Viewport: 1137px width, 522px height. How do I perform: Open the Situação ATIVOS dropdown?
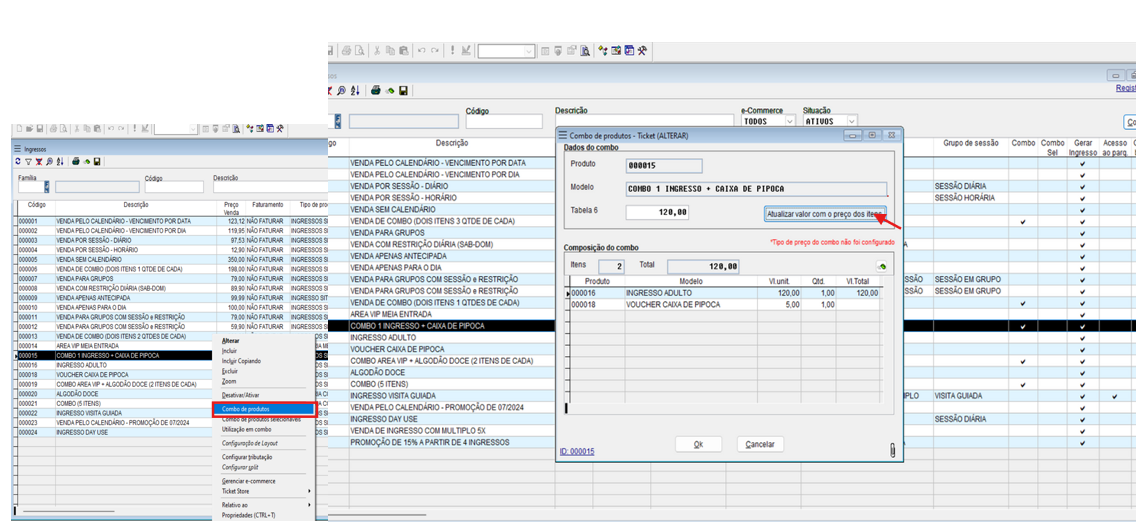(851, 121)
